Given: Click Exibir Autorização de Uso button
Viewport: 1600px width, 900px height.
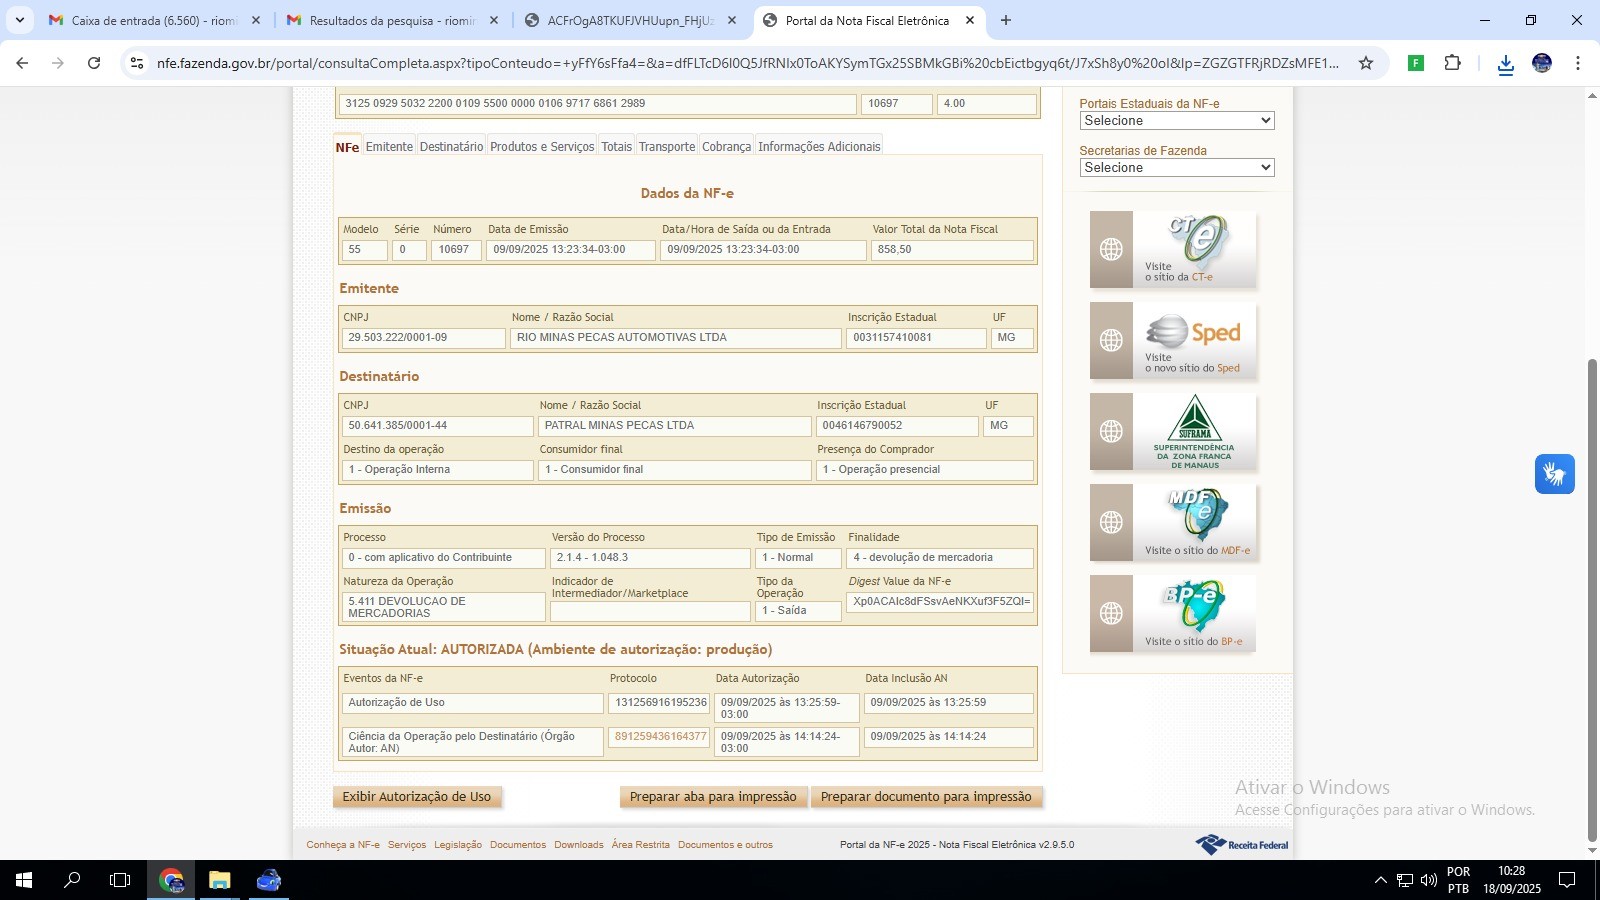Looking at the screenshot, I should point(417,797).
